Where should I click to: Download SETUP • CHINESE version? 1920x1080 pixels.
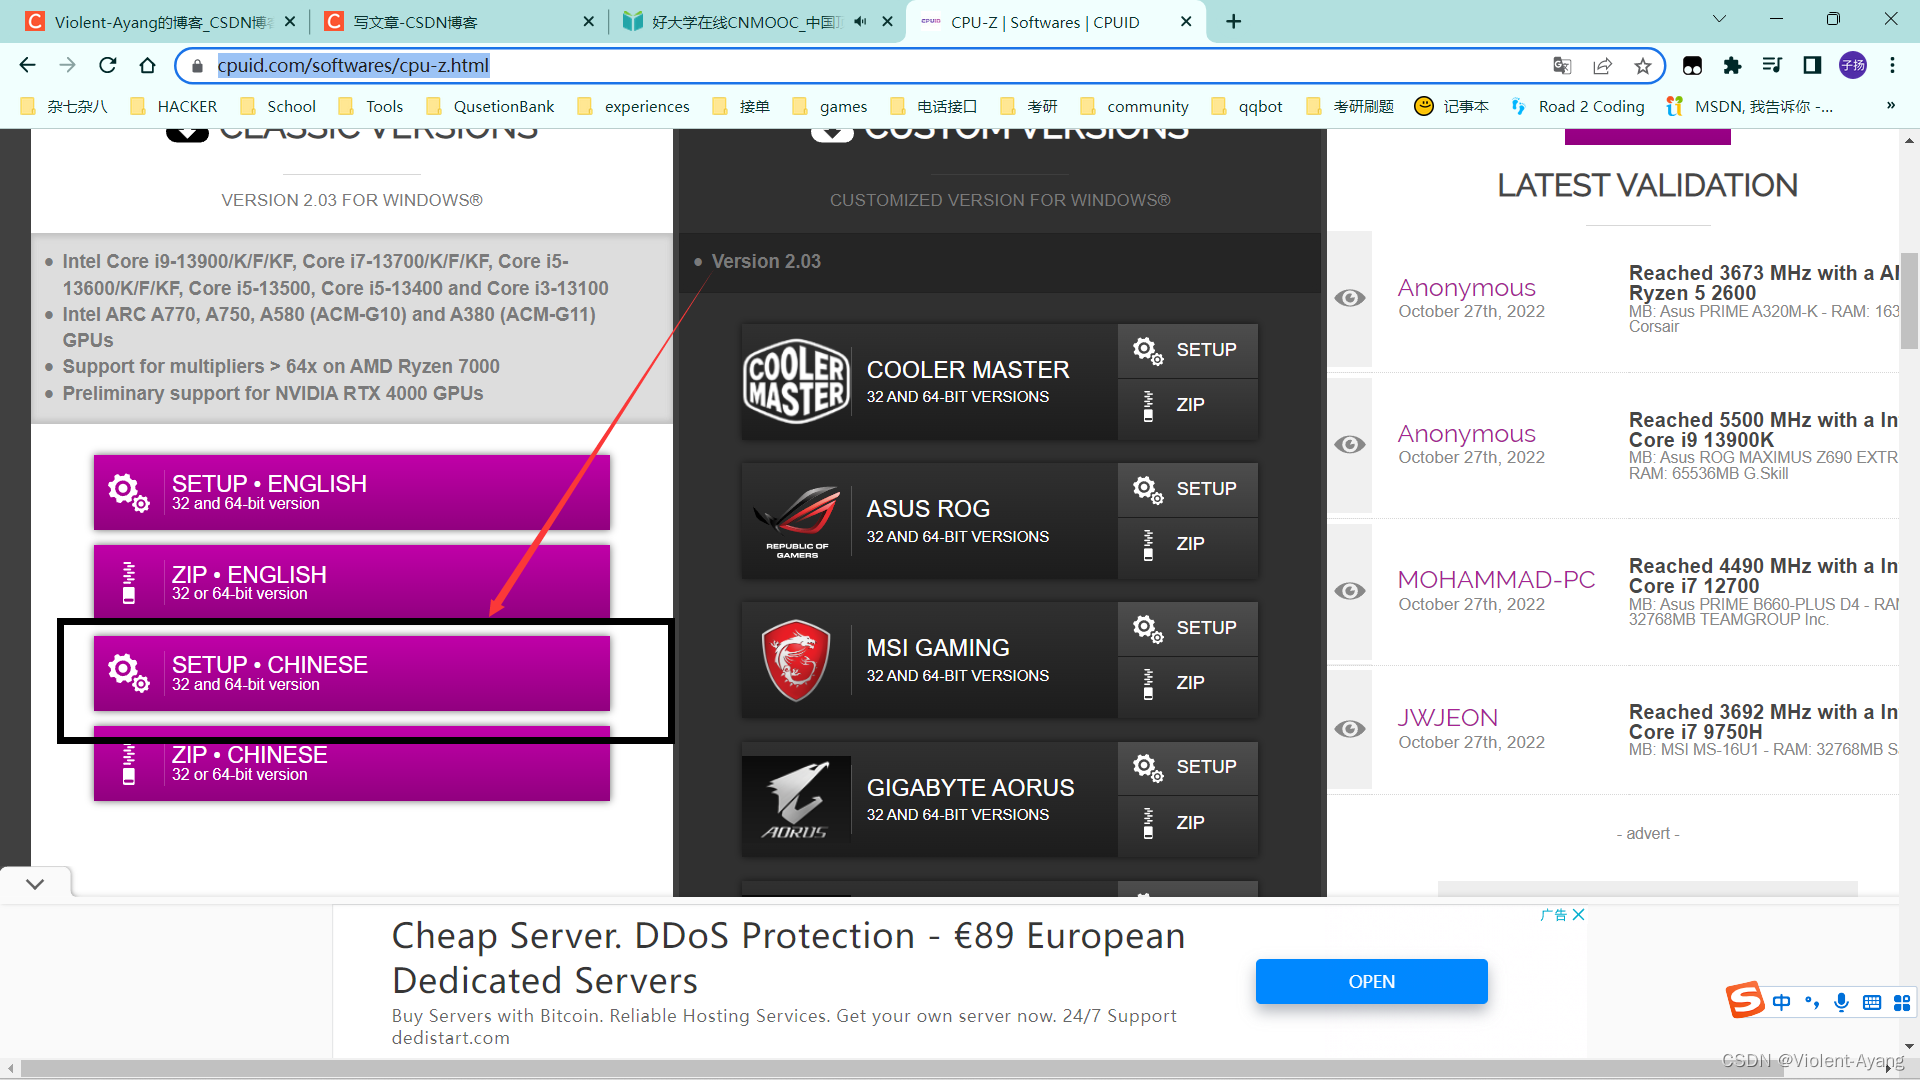coord(351,673)
